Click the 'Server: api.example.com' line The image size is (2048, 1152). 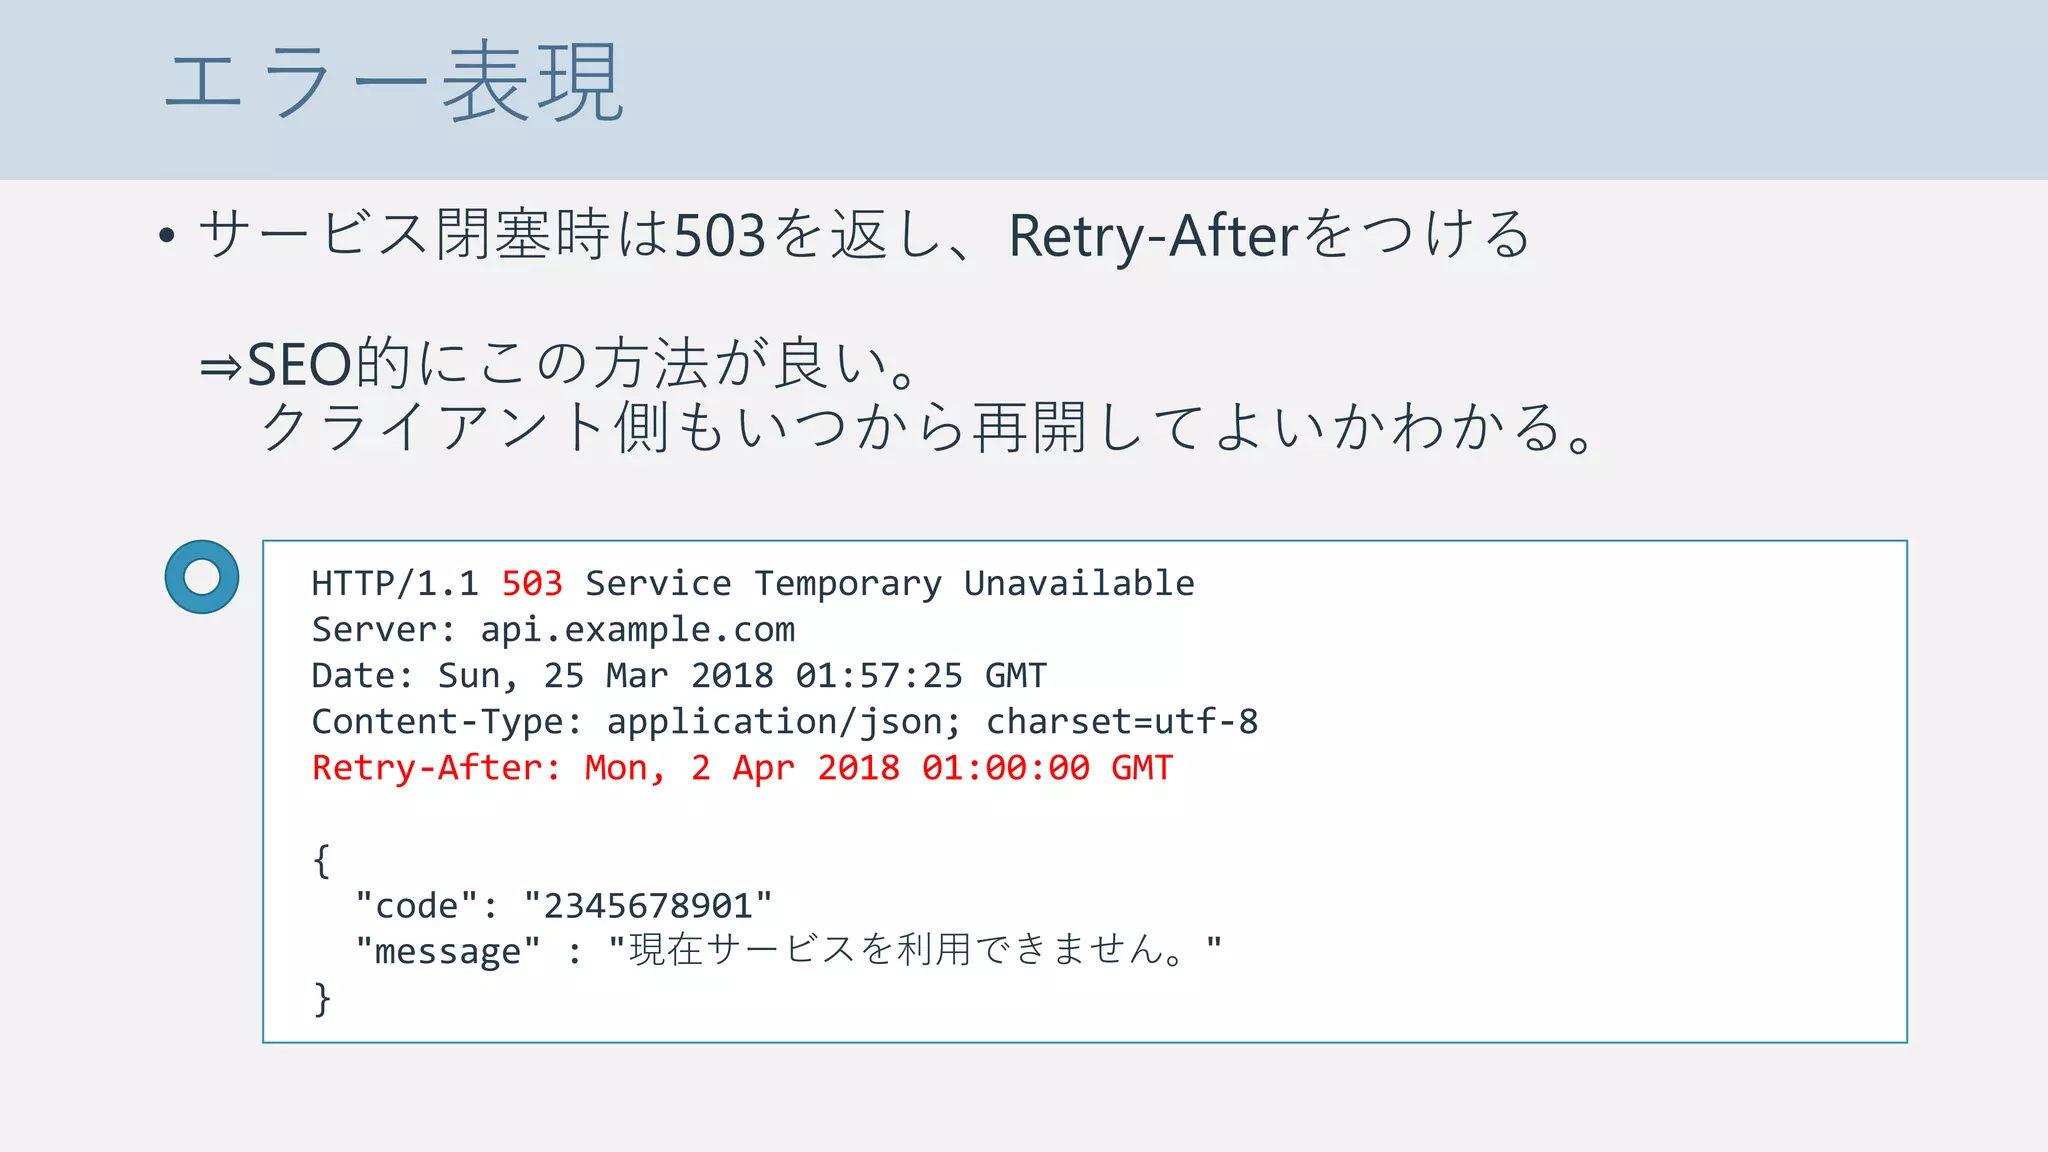coord(553,630)
